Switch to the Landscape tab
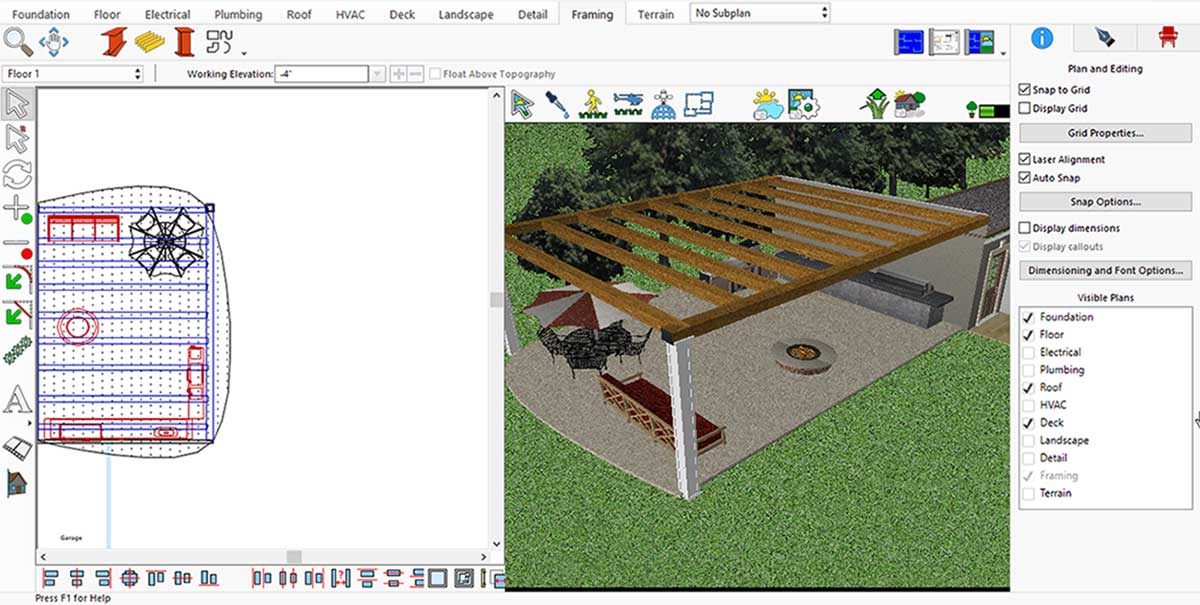Screen dimensions: 1200x605 [x=468, y=14]
